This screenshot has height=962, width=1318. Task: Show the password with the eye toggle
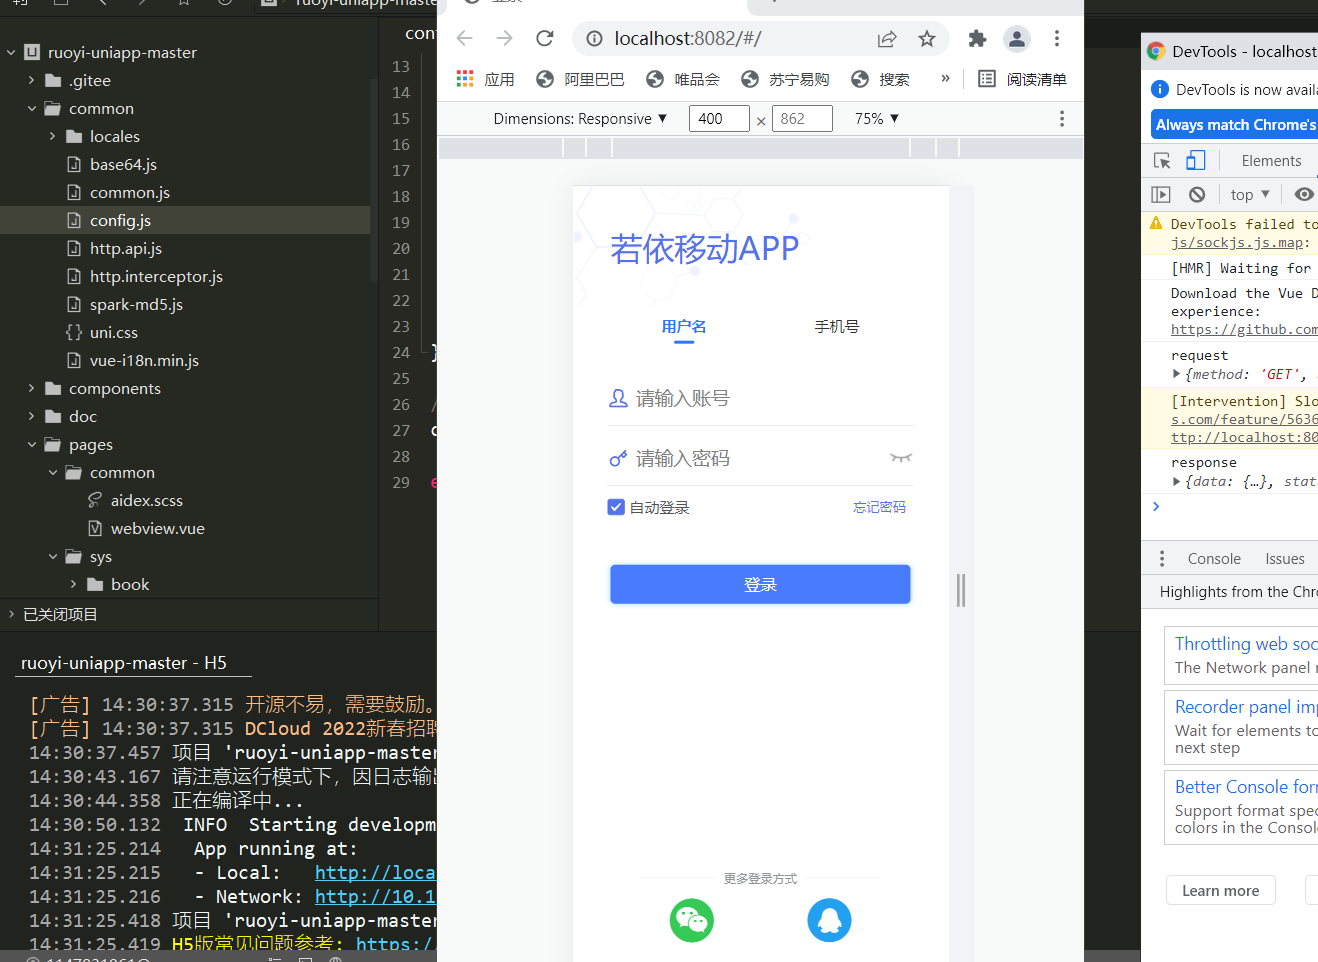900,456
